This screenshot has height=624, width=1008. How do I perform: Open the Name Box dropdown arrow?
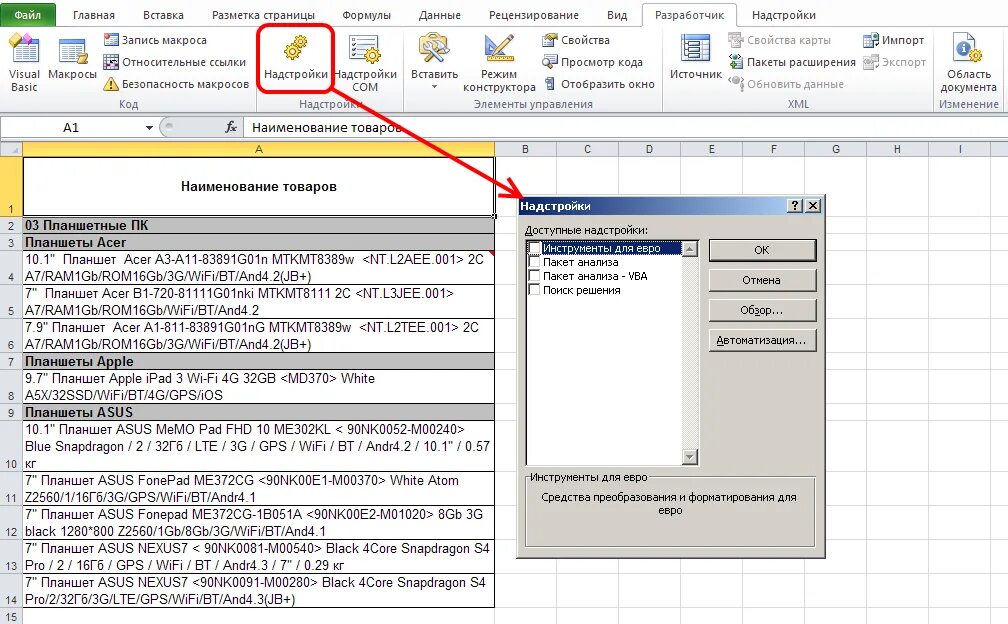pos(149,127)
